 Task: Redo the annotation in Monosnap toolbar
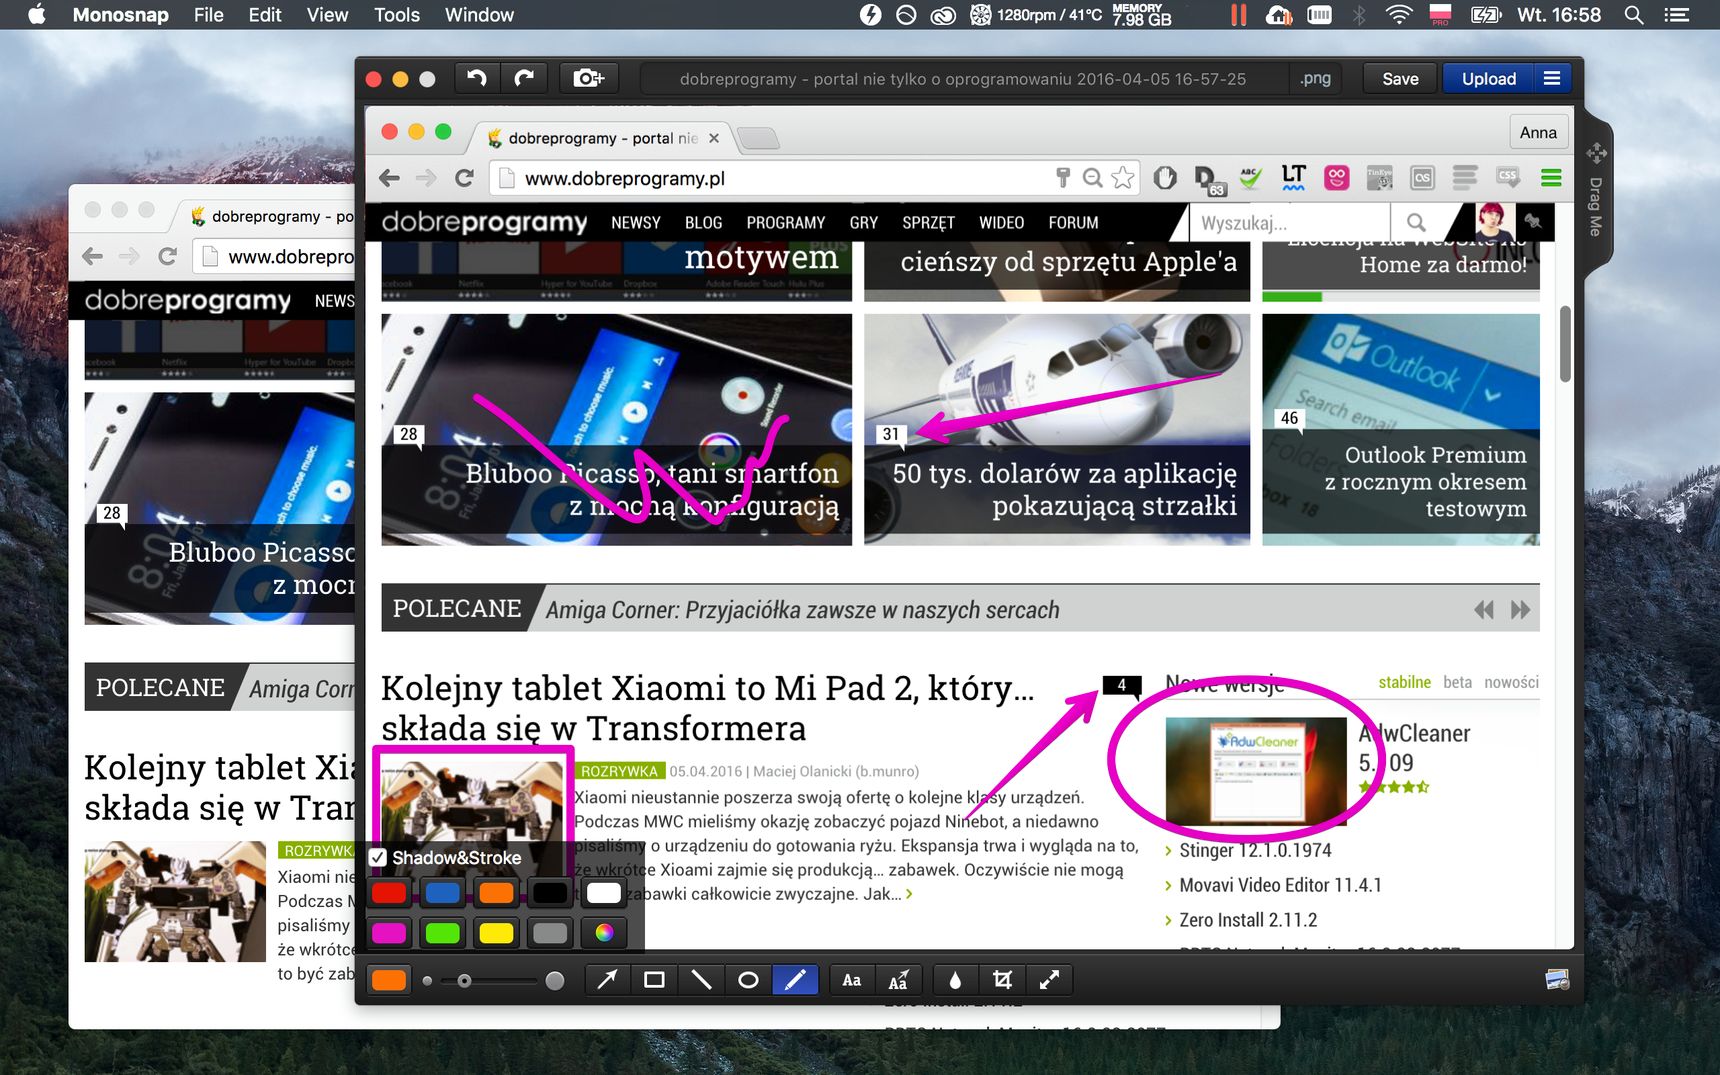point(524,78)
